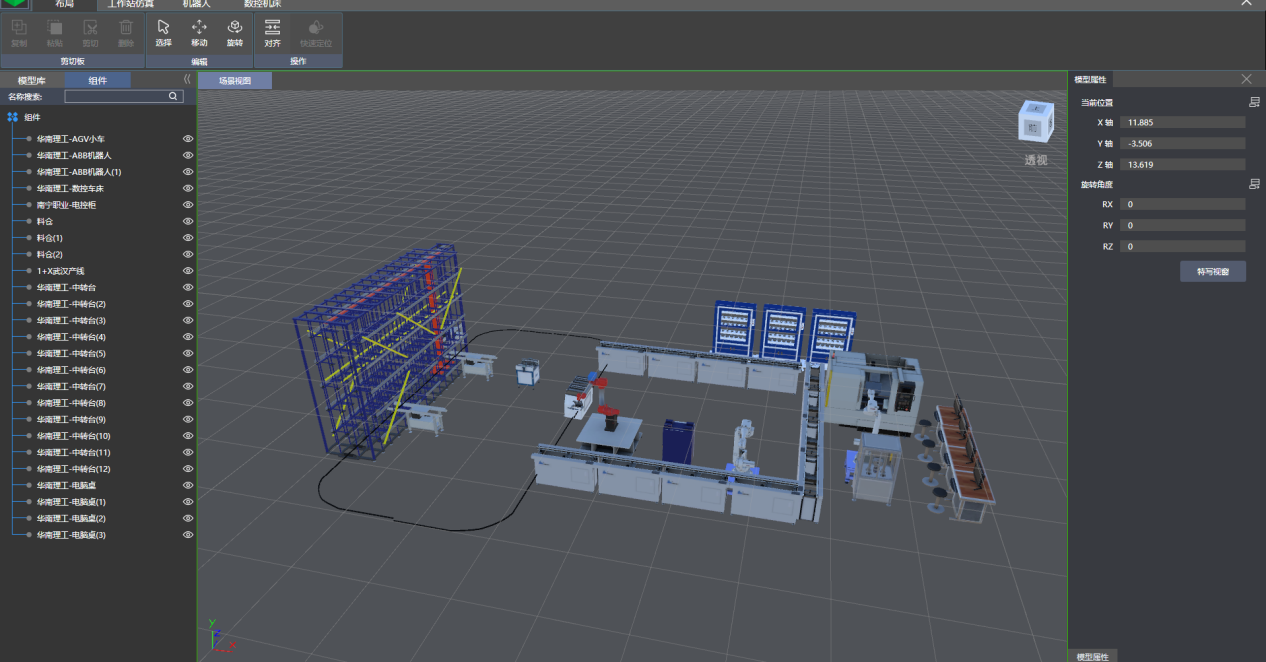Click the view orientation cube
This screenshot has width=1266, height=662.
1035,121
